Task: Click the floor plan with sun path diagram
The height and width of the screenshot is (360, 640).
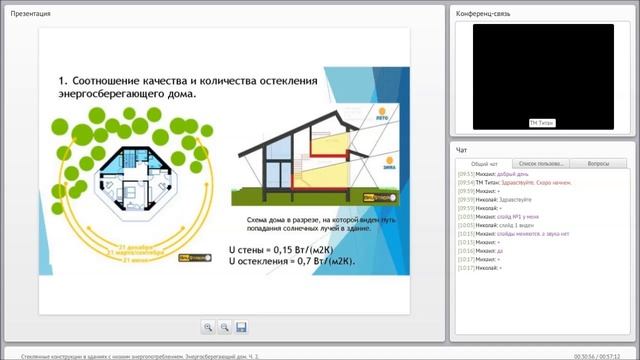Action: tap(132, 184)
